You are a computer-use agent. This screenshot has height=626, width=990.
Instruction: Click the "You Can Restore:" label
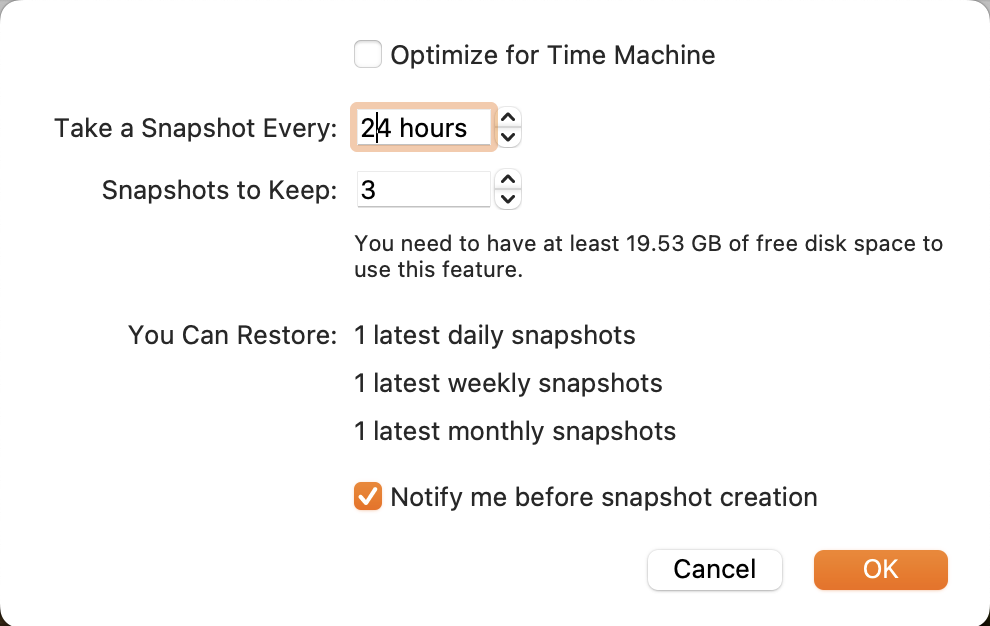click(233, 335)
